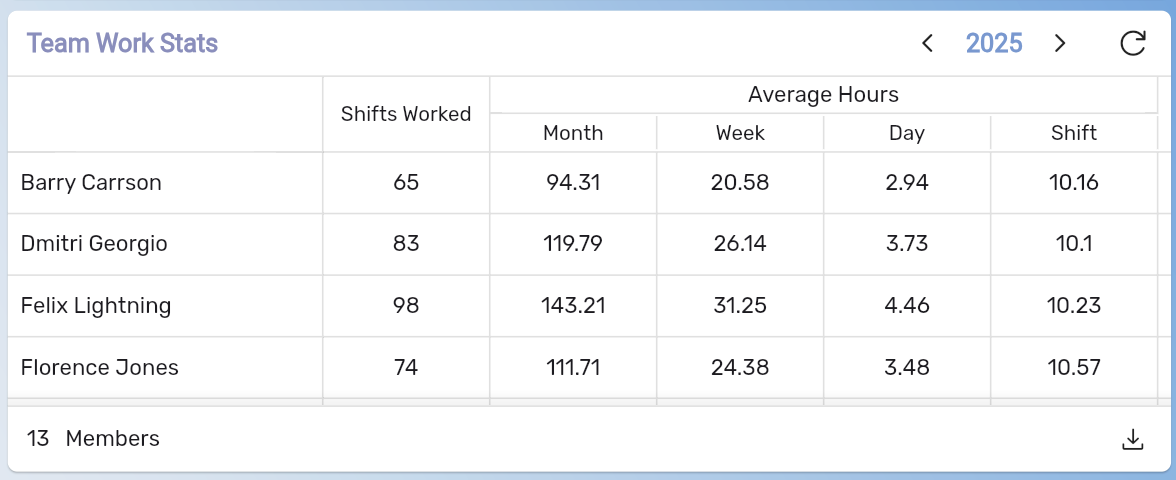Click the Team Work Stats title
Viewport: 1176px width, 480px height.
[122, 43]
